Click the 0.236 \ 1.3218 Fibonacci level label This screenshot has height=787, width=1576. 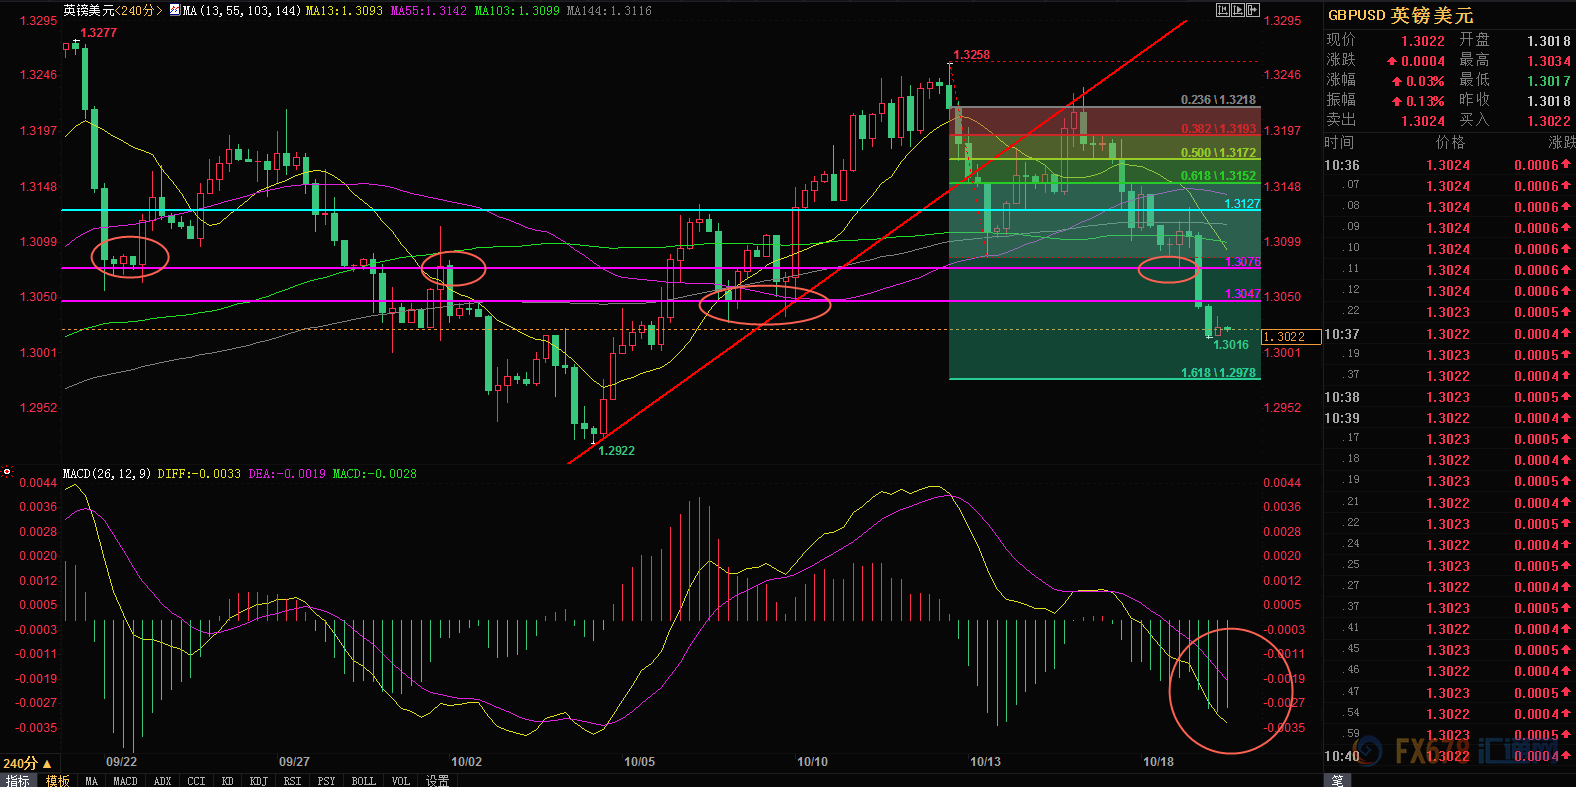pos(1218,100)
